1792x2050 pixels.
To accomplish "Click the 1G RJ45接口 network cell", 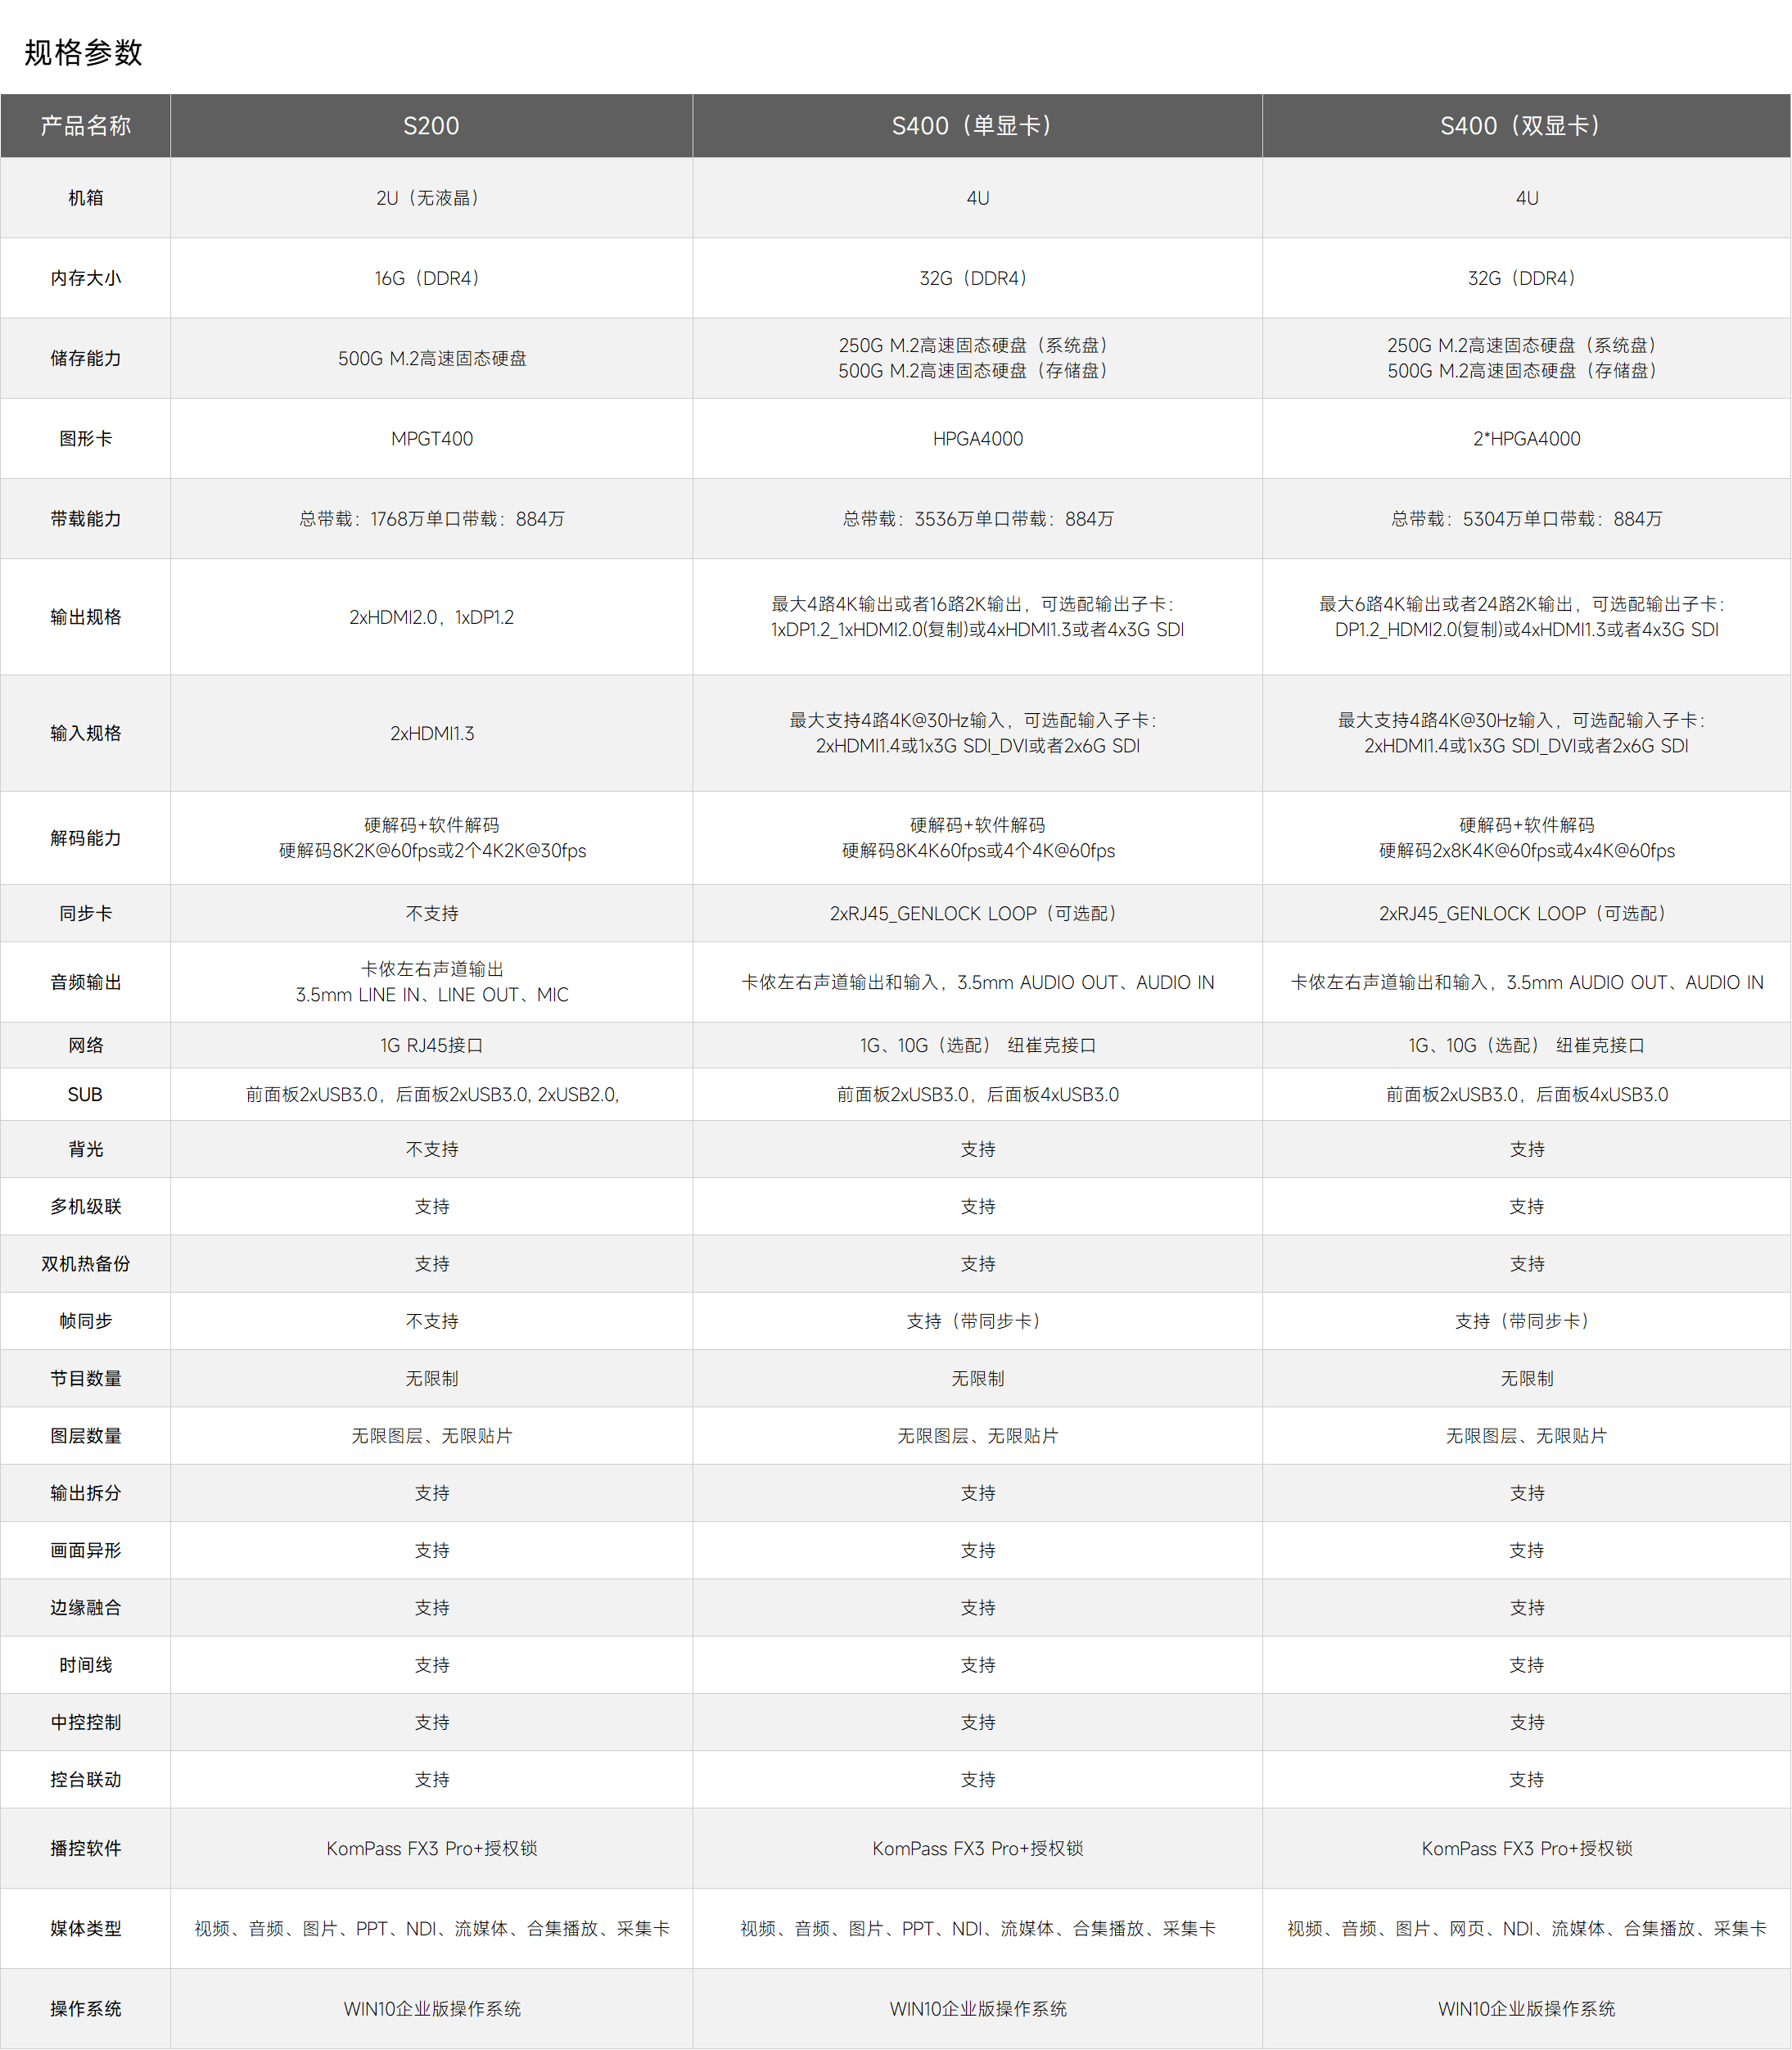I will coord(431,1046).
